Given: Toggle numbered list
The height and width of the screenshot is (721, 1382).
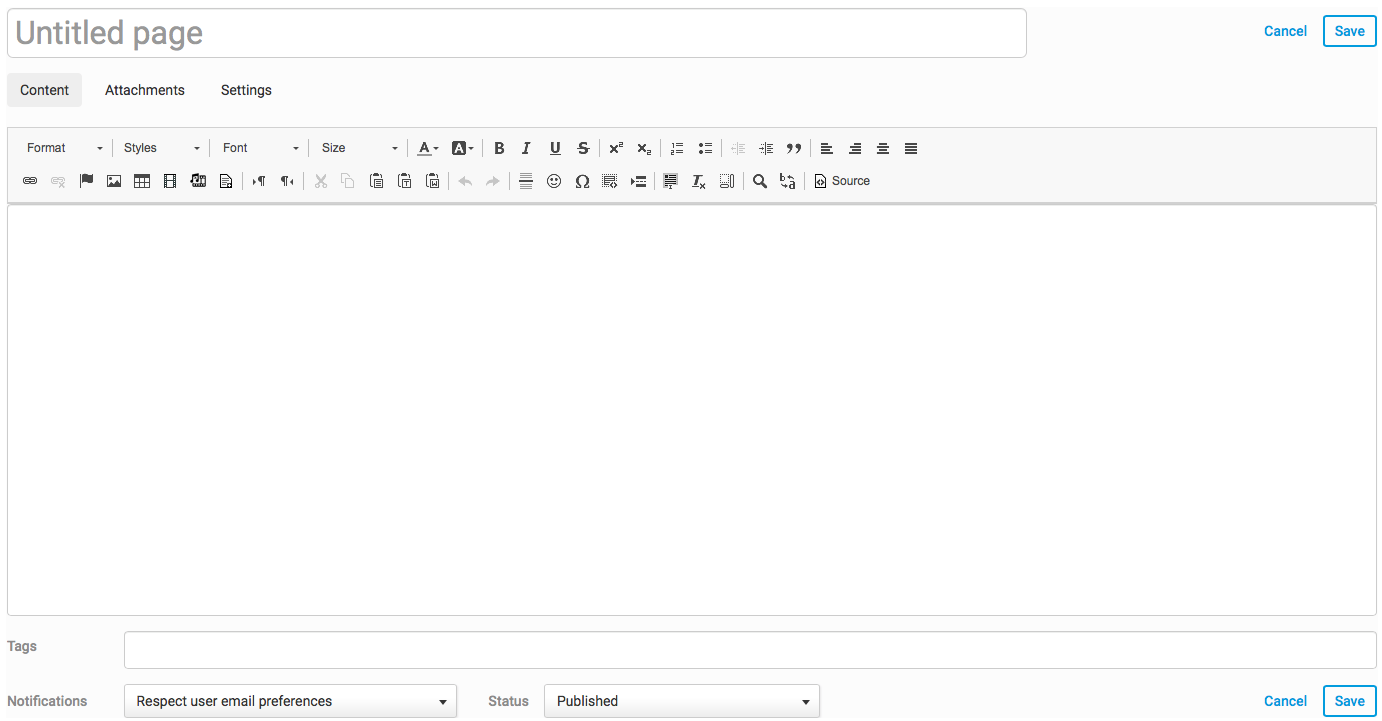Looking at the screenshot, I should pyautogui.click(x=677, y=148).
